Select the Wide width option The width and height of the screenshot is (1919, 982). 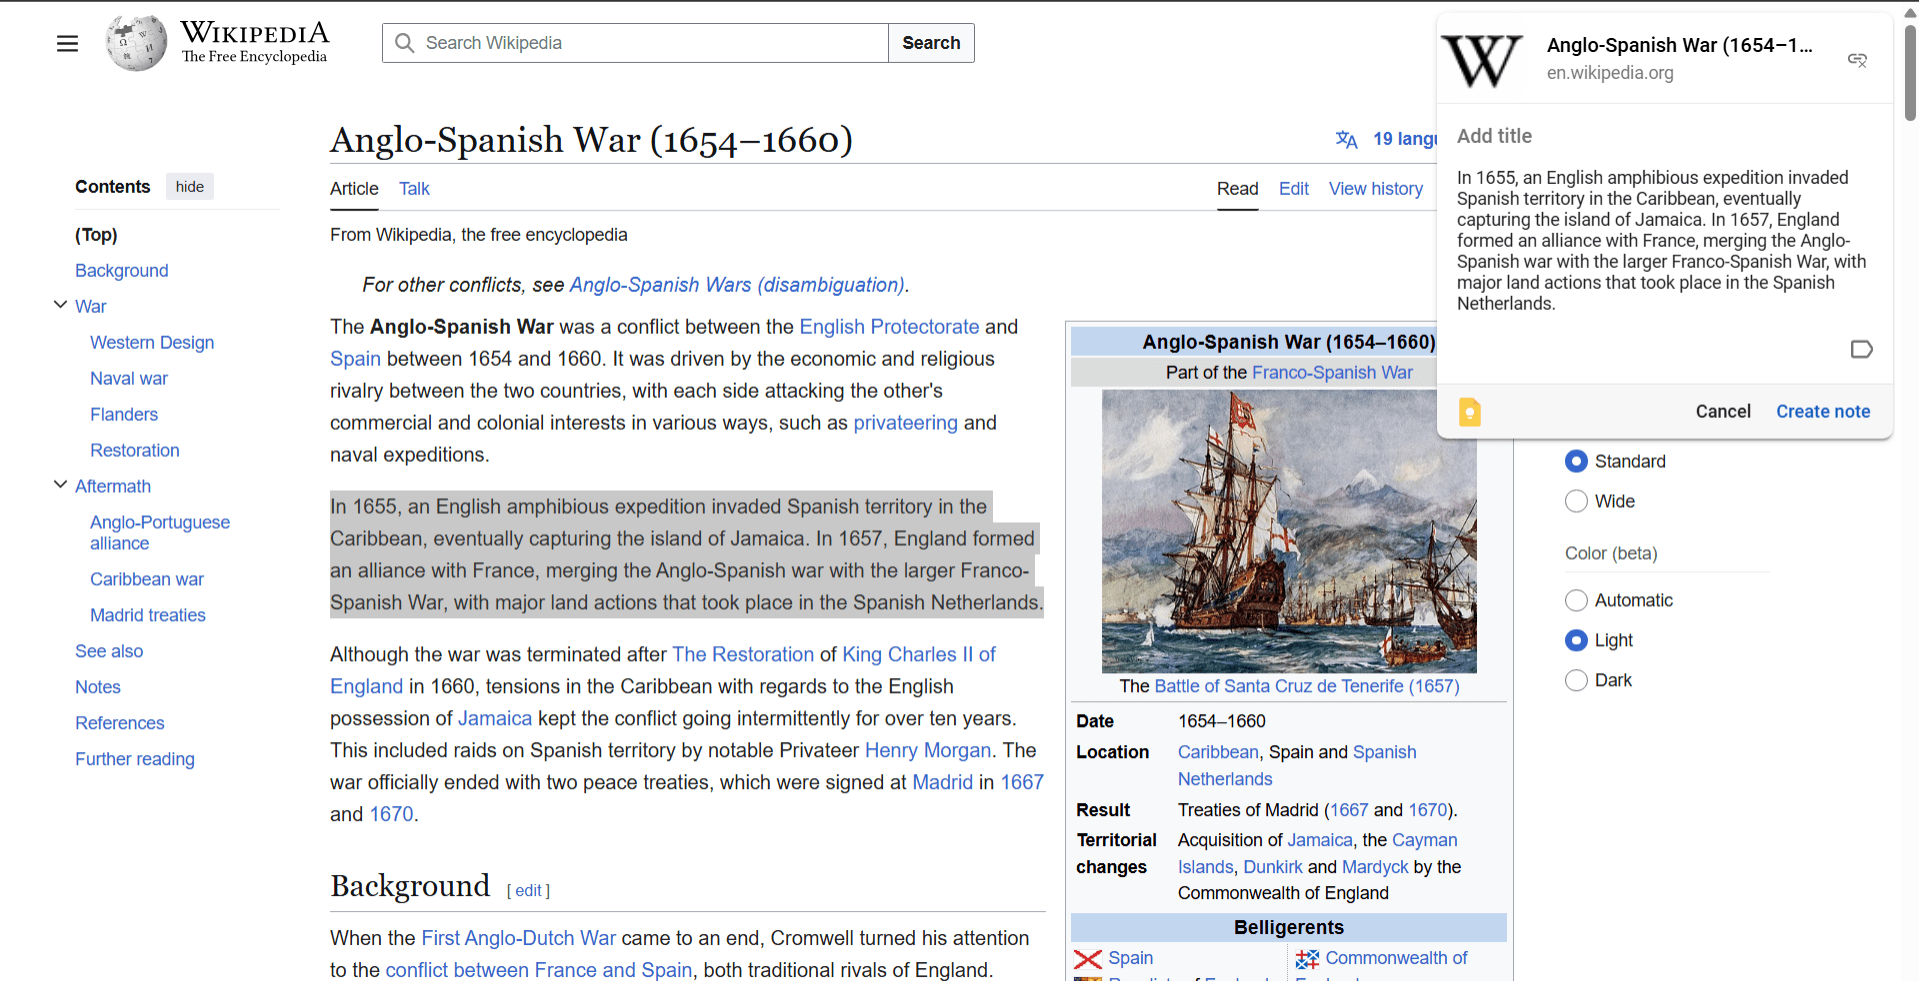pyautogui.click(x=1576, y=501)
